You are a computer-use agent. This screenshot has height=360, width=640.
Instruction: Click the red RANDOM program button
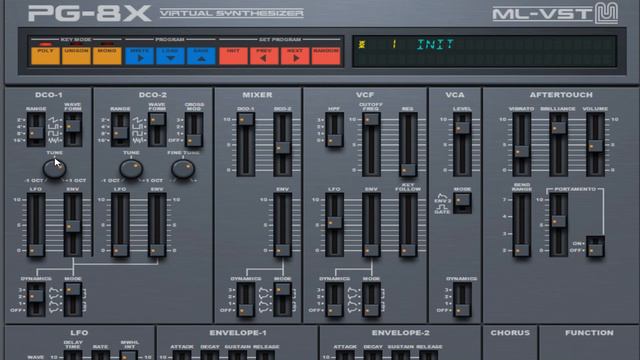pyautogui.click(x=326, y=56)
